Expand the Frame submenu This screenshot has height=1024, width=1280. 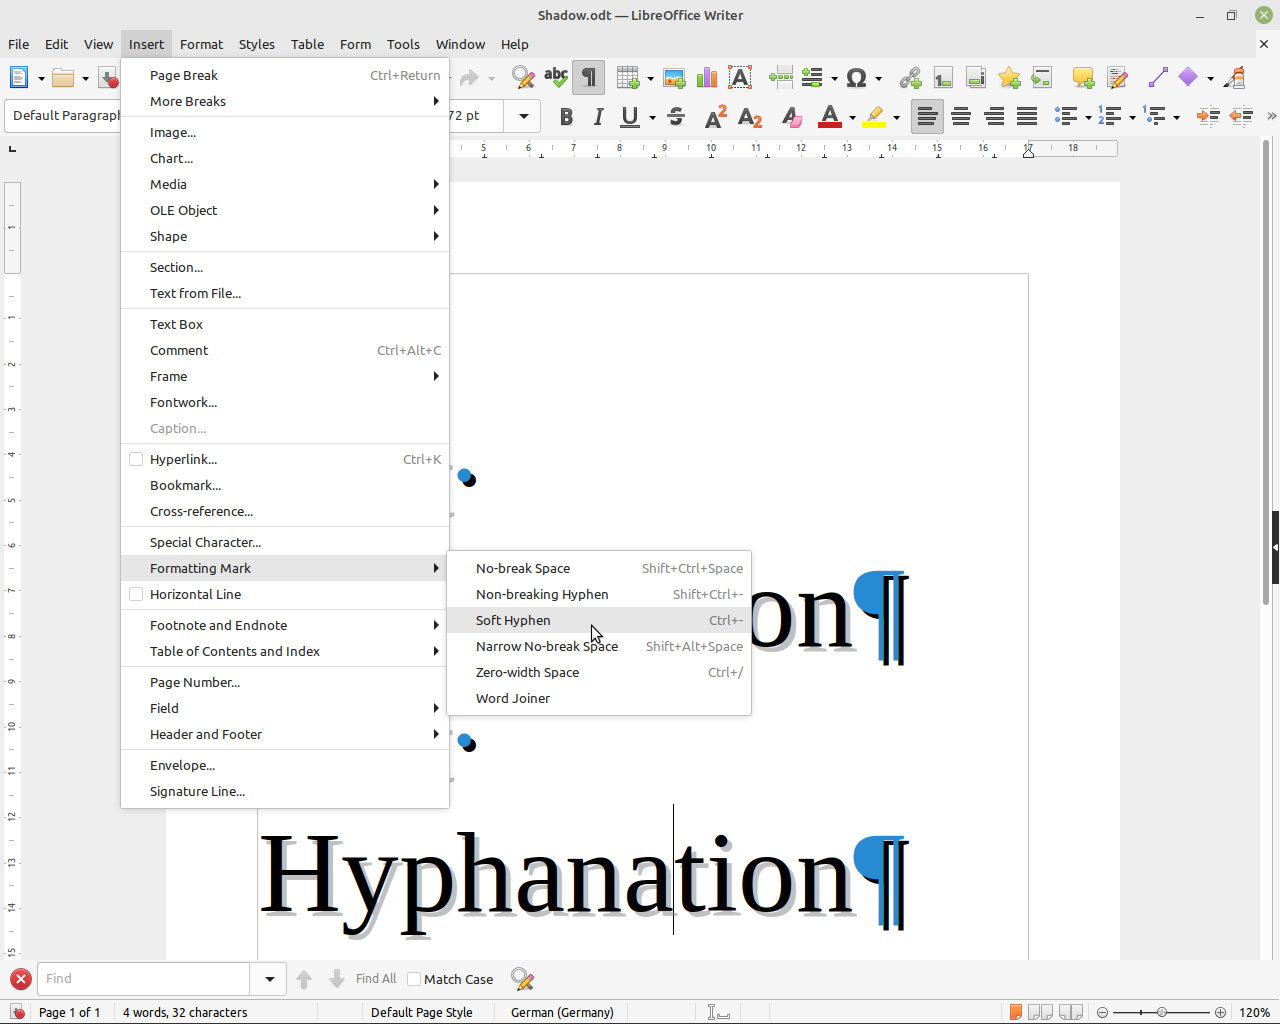click(285, 376)
